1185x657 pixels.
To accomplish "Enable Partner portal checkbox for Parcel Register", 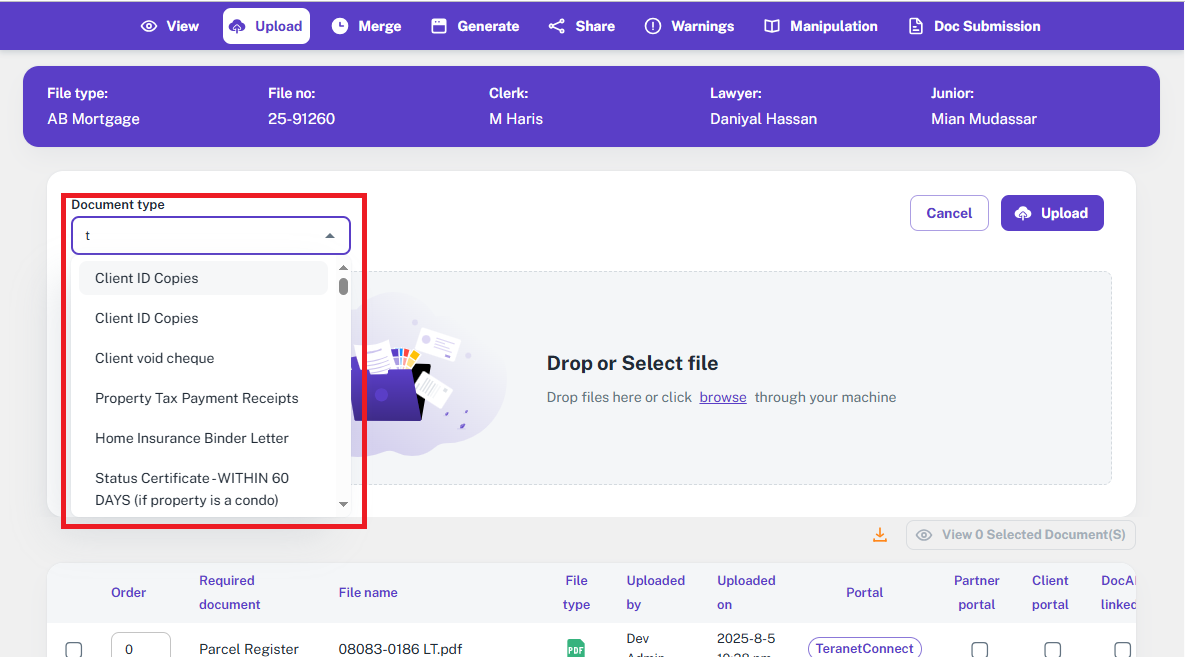I will click(980, 649).
